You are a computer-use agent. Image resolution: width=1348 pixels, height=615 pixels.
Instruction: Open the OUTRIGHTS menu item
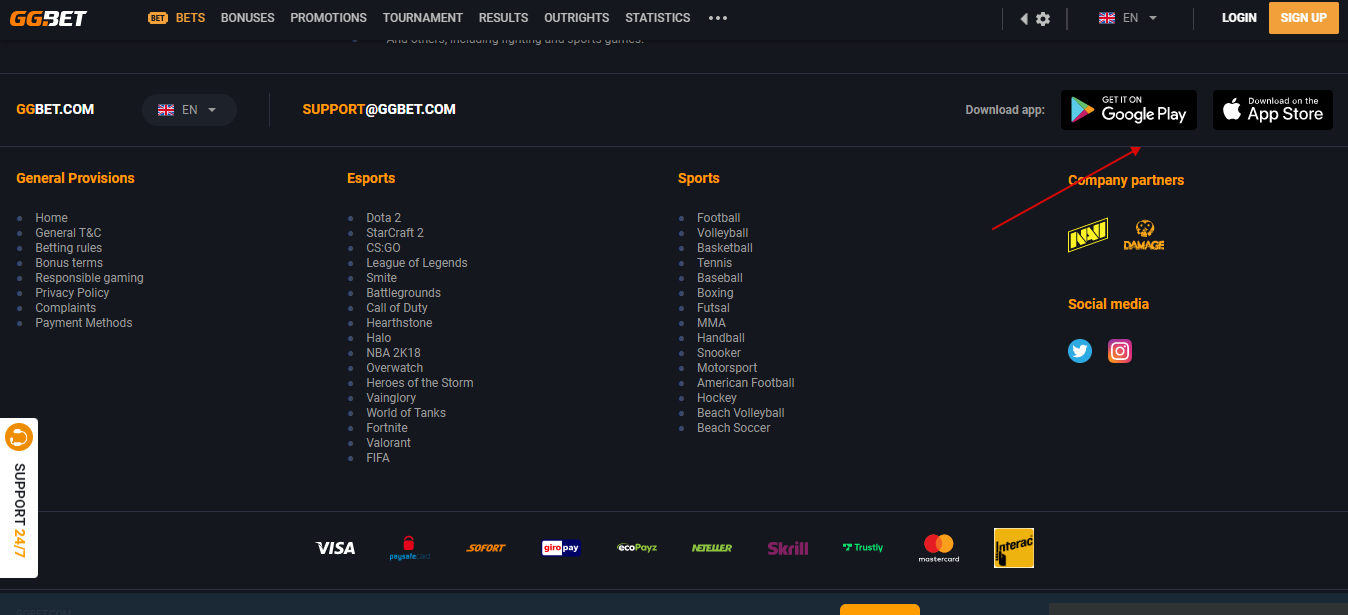tap(577, 18)
